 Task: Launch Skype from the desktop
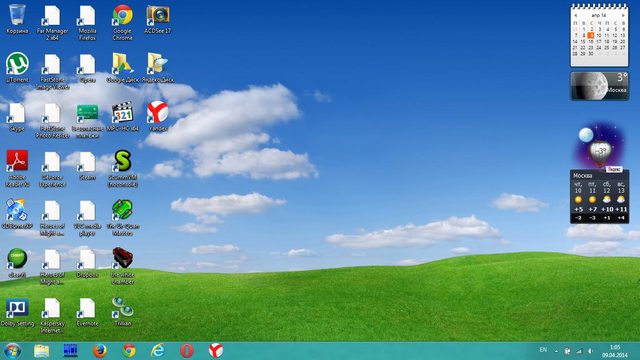click(17, 117)
